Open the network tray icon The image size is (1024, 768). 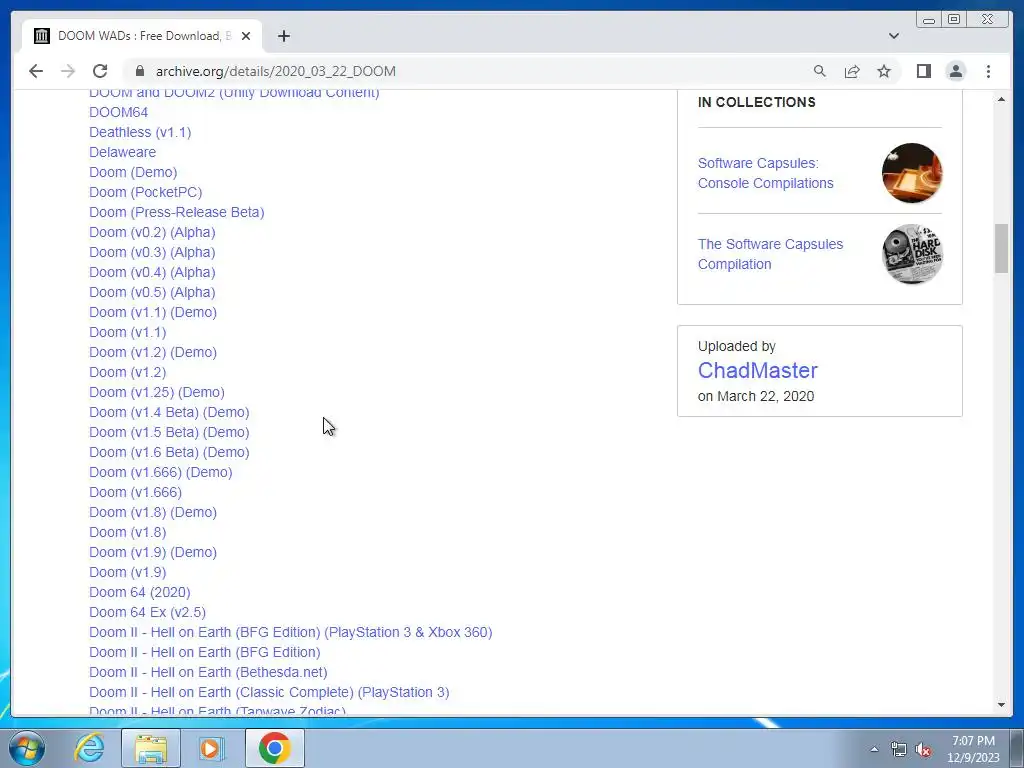tap(899, 749)
